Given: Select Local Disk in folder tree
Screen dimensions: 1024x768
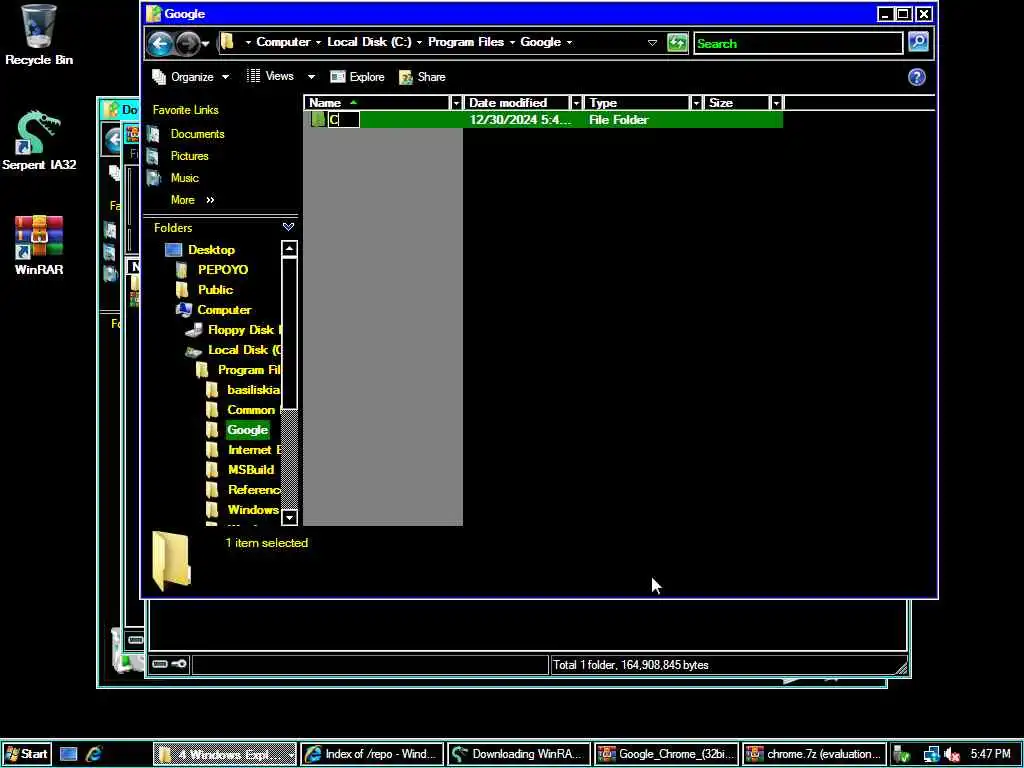Looking at the screenshot, I should [x=244, y=350].
